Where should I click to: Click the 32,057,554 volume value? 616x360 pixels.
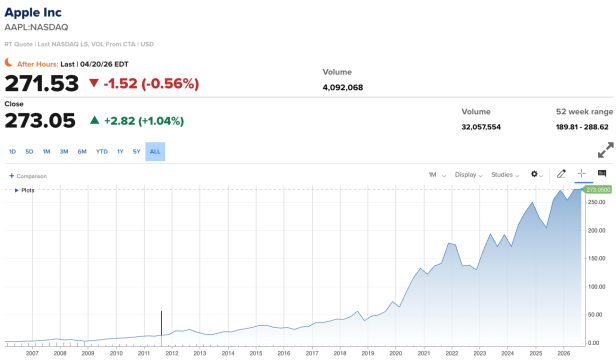click(481, 127)
